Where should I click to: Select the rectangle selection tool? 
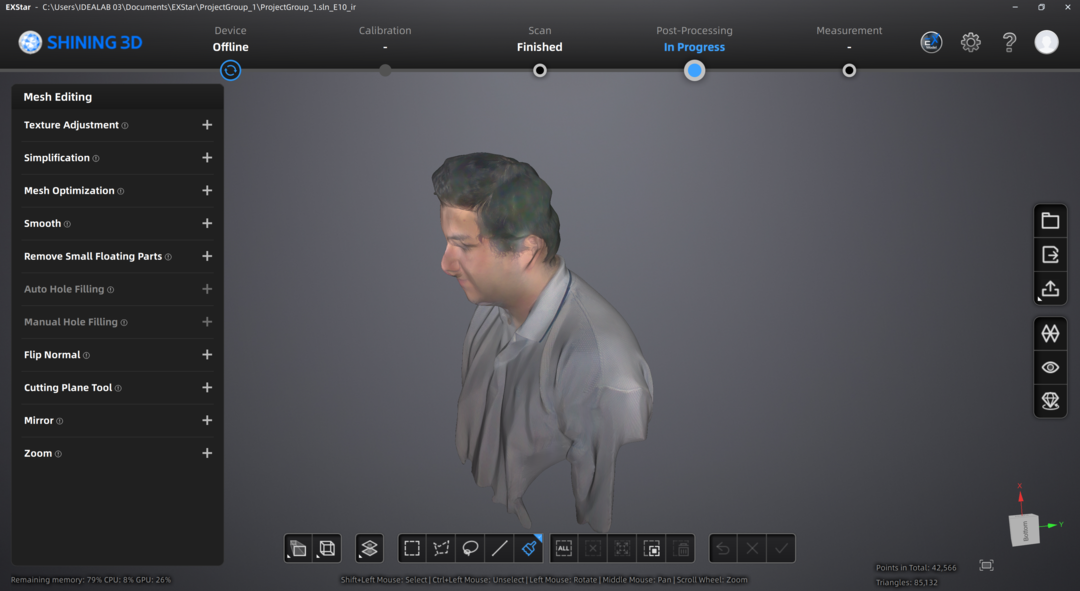pos(412,548)
